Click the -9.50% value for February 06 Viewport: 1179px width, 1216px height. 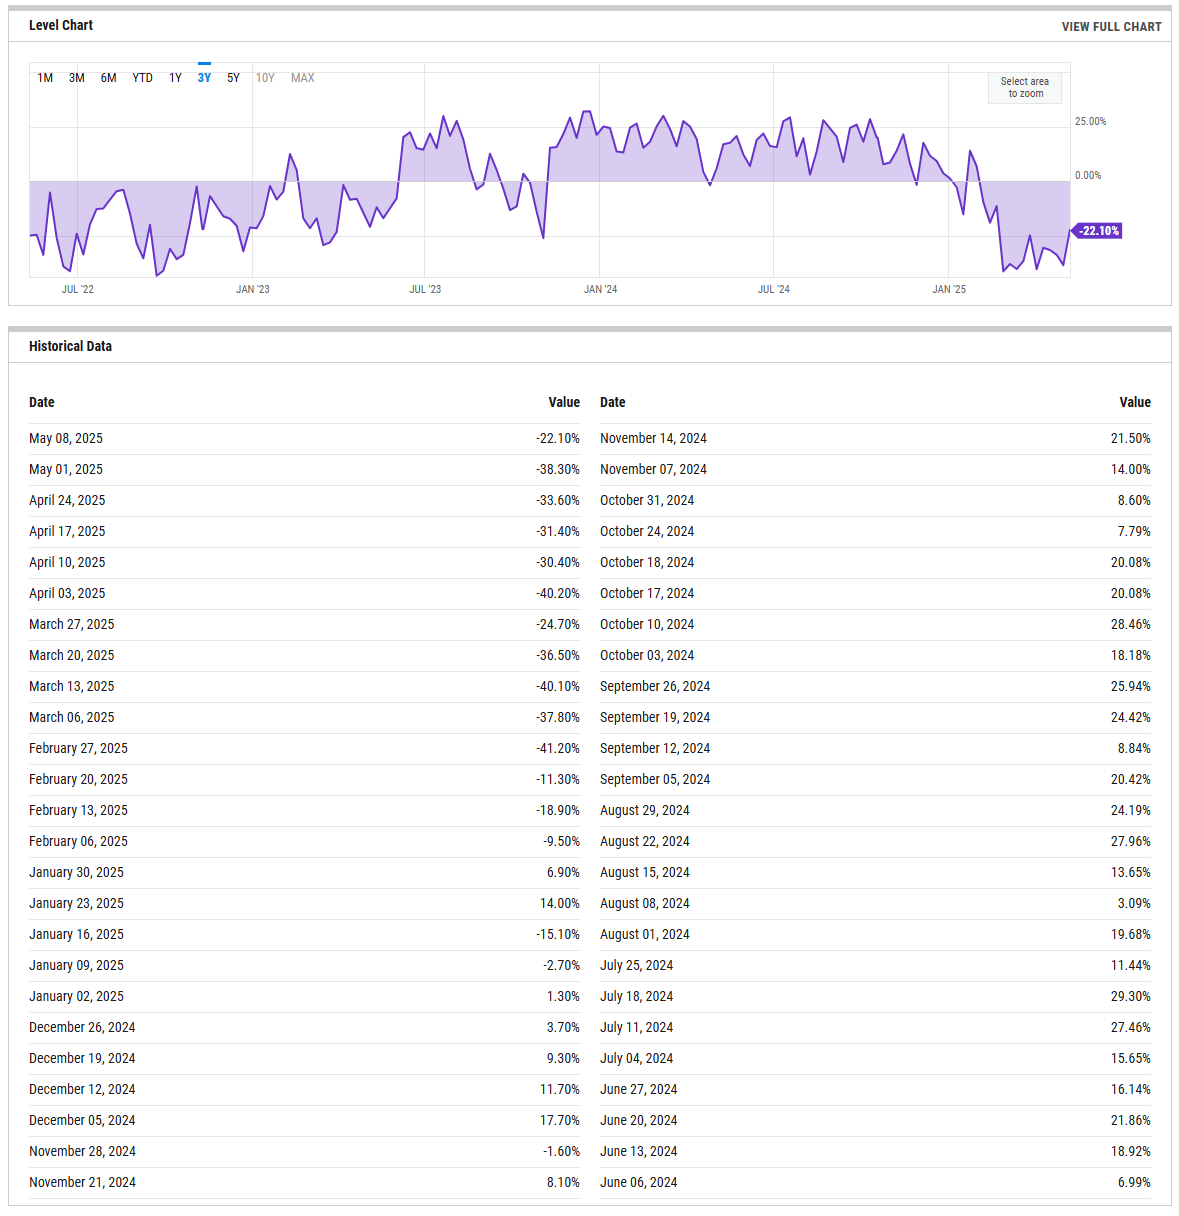pos(561,841)
